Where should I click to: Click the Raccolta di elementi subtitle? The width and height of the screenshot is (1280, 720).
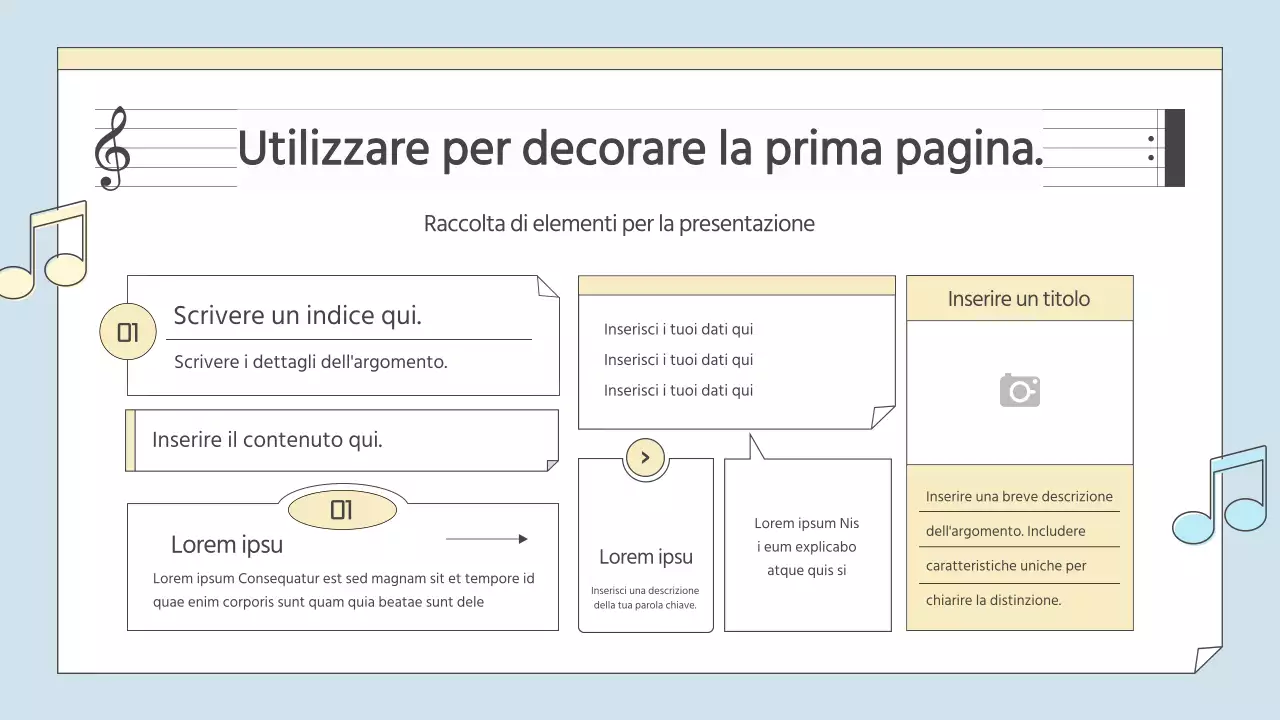point(619,223)
